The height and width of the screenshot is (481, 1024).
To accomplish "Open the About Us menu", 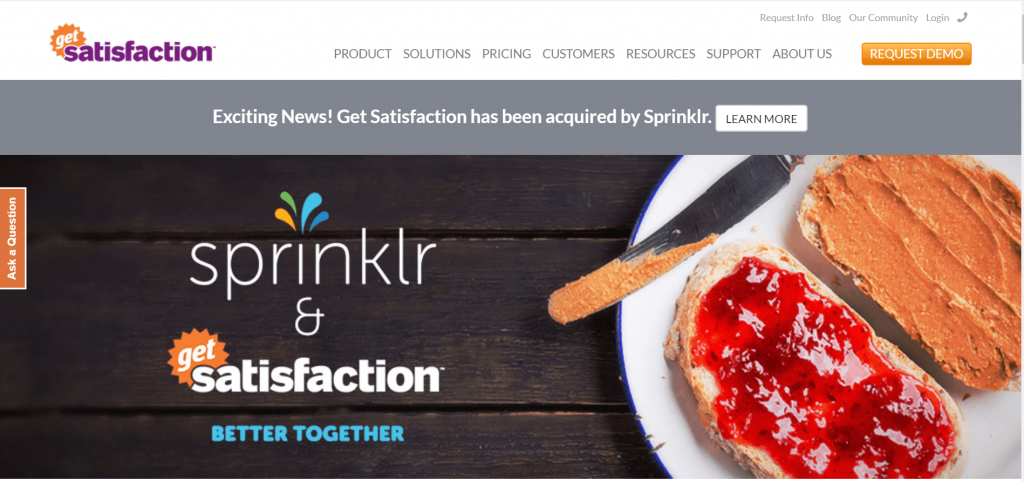I will tap(802, 54).
